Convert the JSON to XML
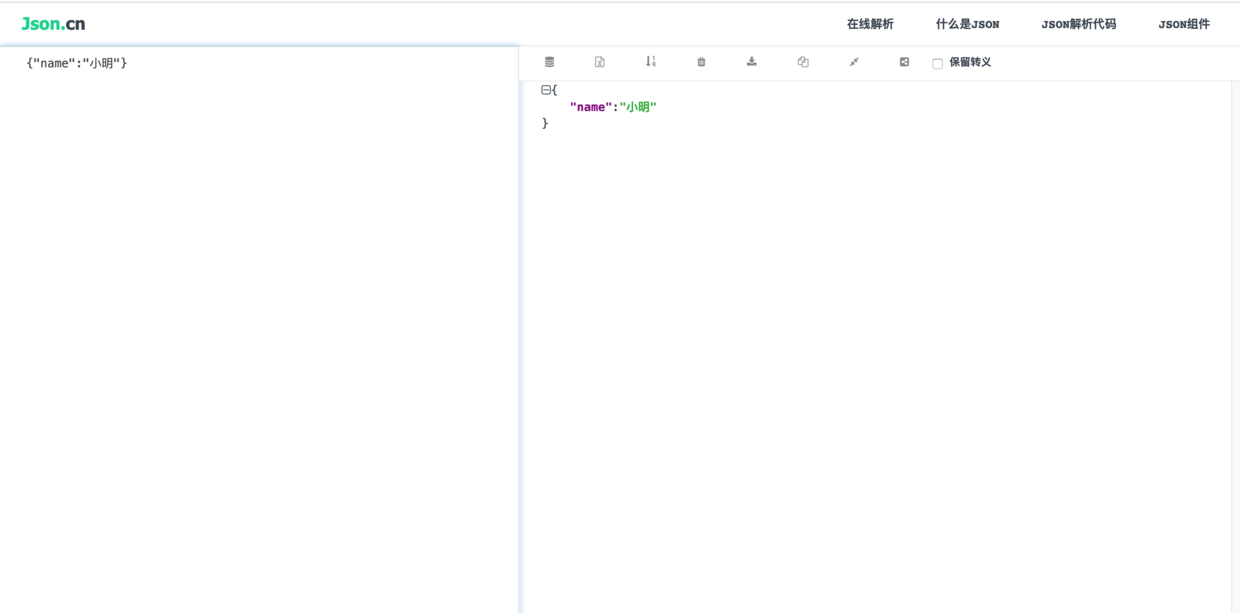 [x=600, y=62]
